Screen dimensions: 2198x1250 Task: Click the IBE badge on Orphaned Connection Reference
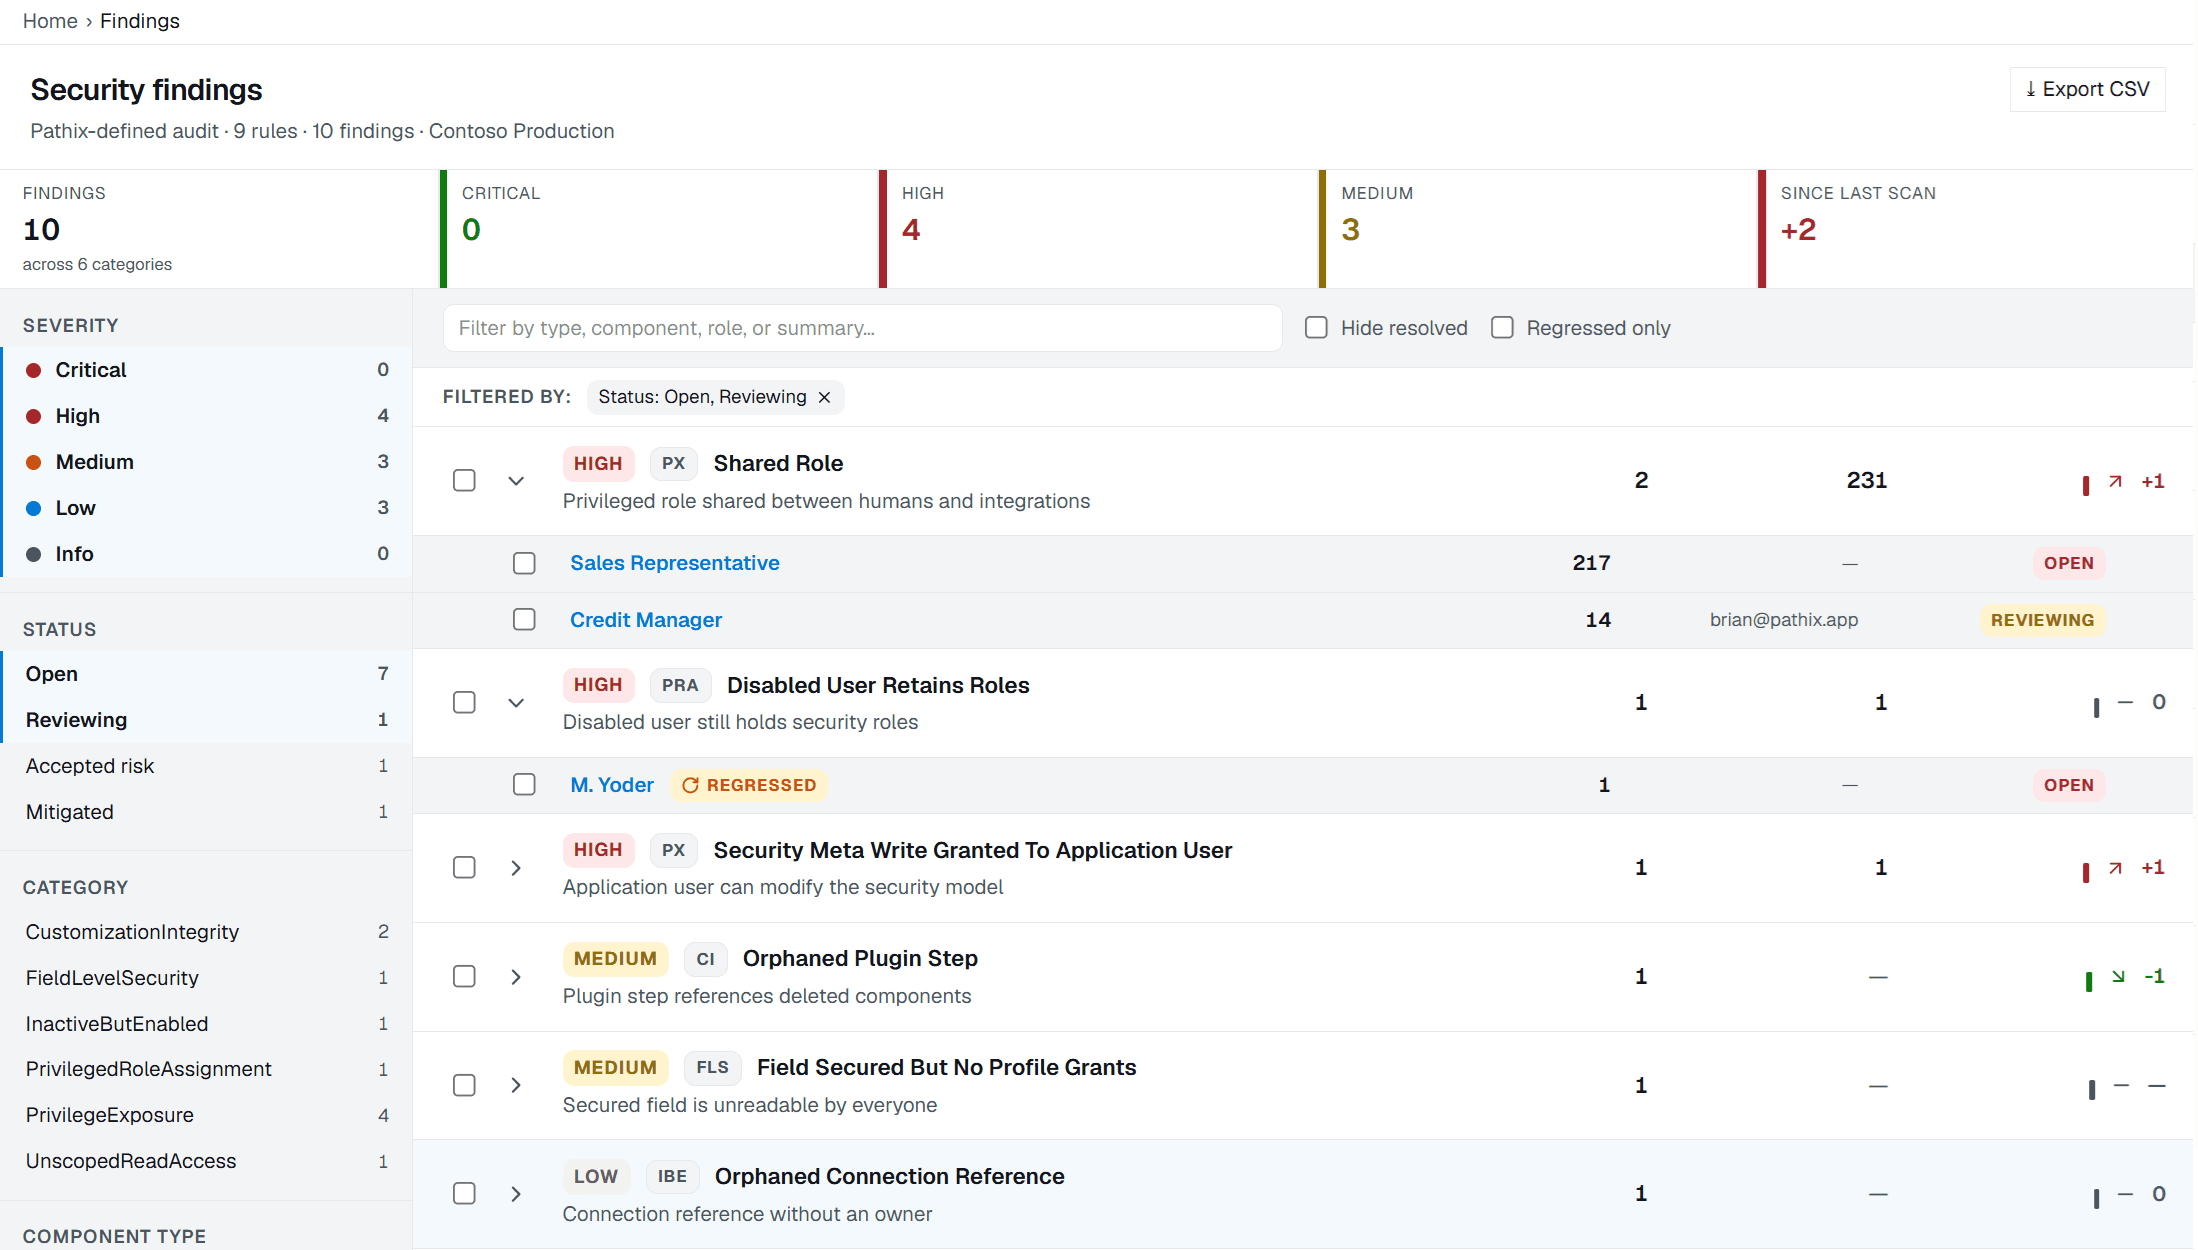672,1177
